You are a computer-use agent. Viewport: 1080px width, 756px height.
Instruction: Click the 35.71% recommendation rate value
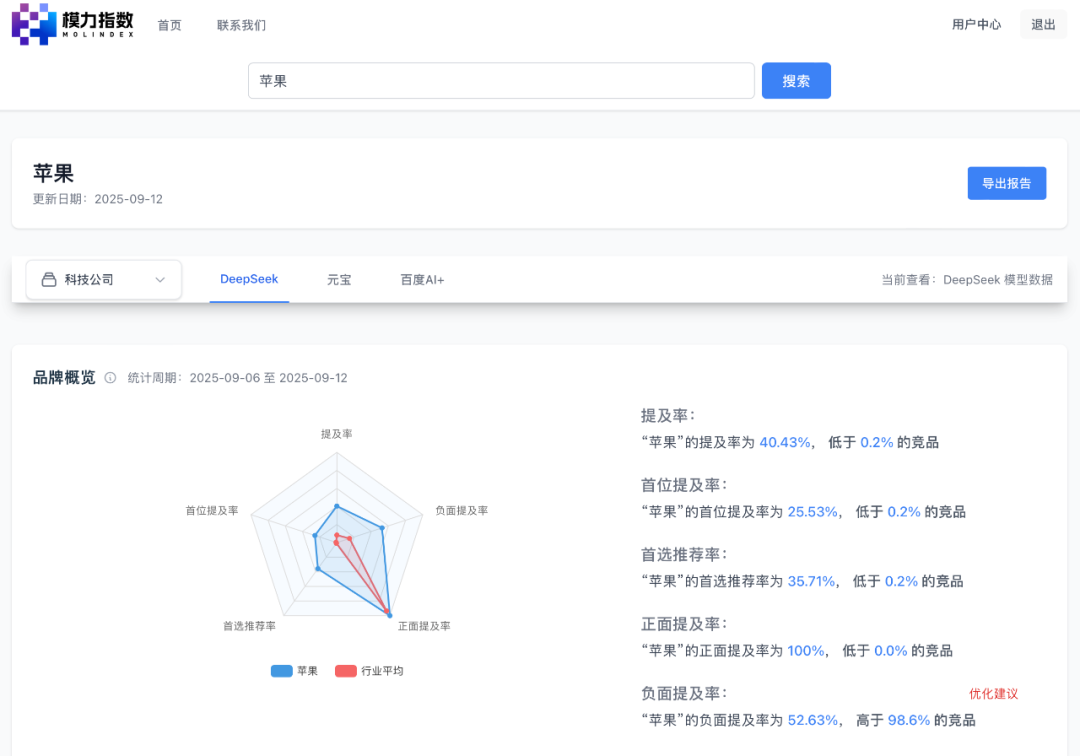coord(811,582)
